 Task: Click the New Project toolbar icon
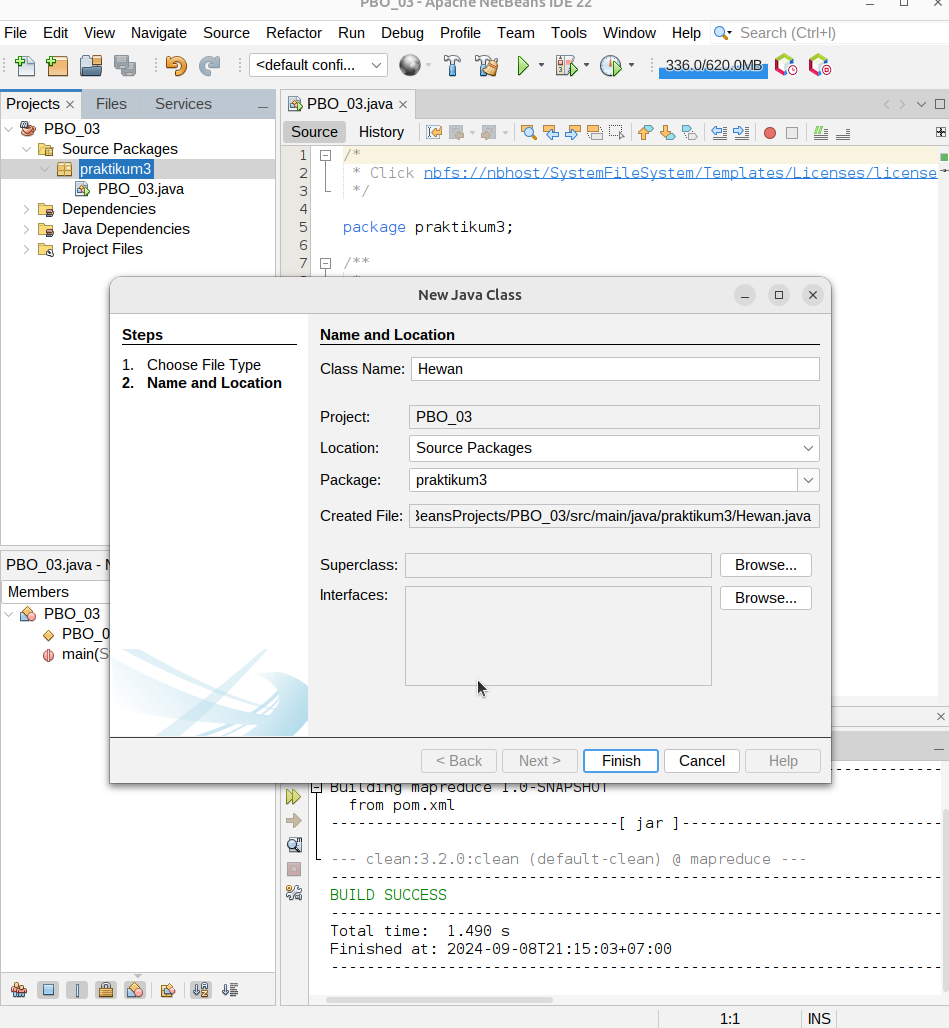pos(57,66)
